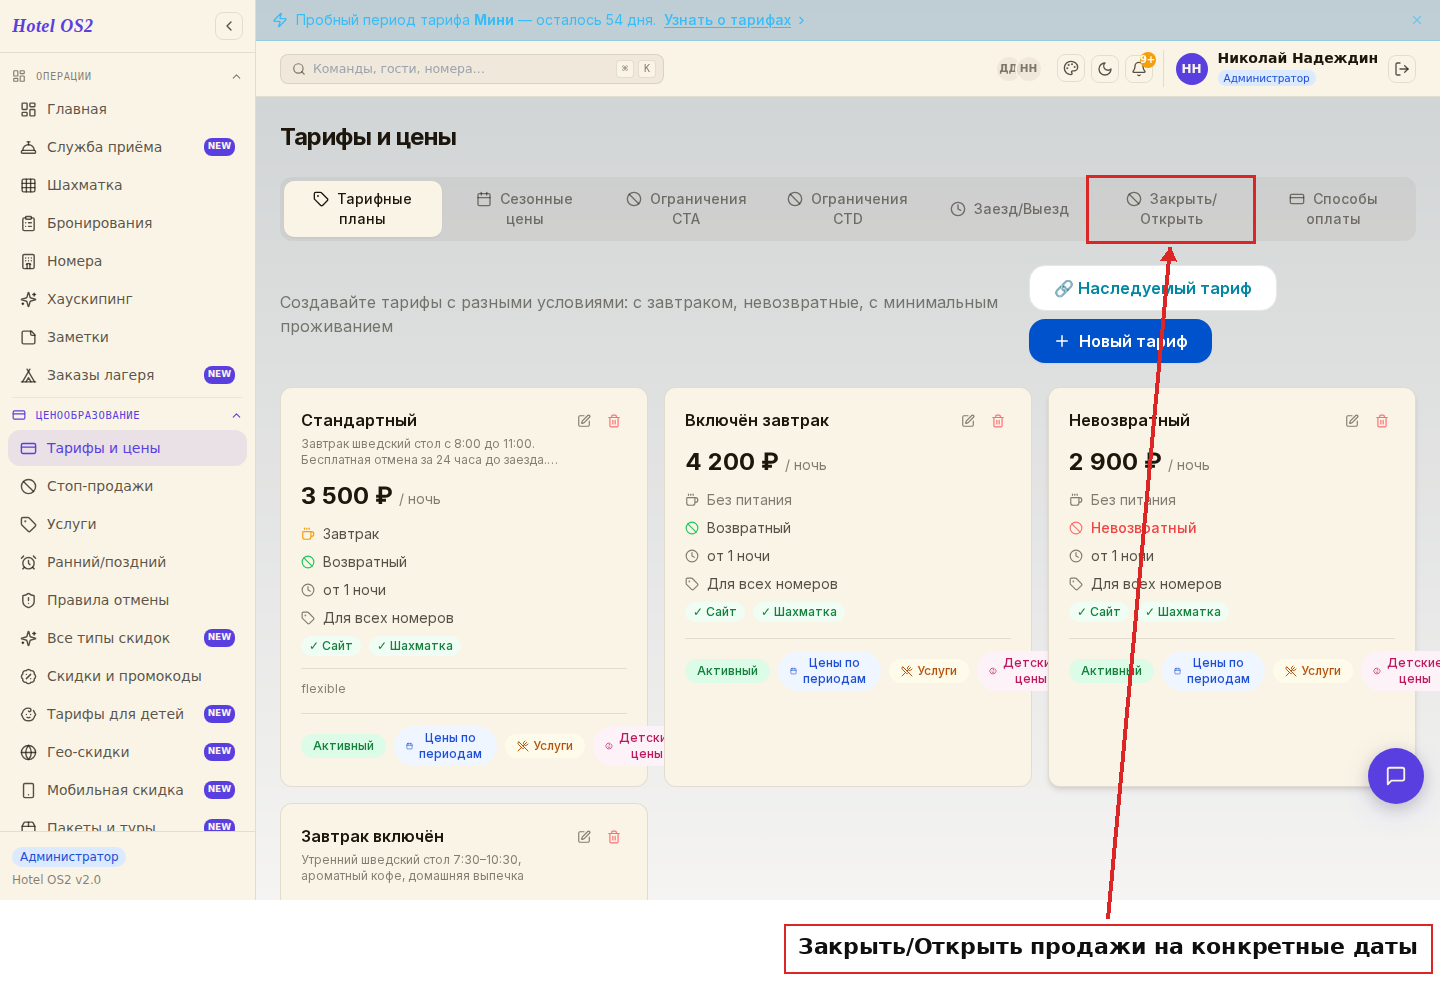Open Заметки in the sidebar
Screen dimensions: 1440x997
click(x=127, y=337)
